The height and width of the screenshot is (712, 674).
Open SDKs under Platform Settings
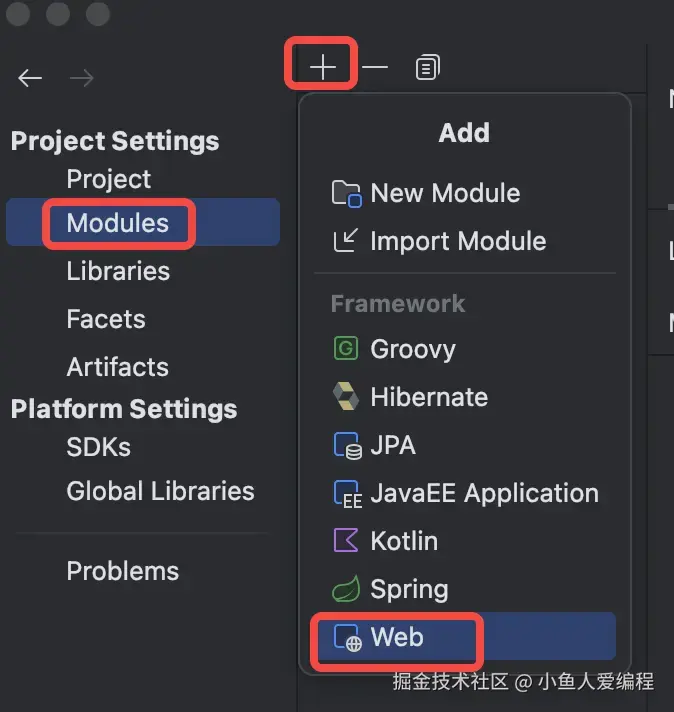click(x=98, y=447)
